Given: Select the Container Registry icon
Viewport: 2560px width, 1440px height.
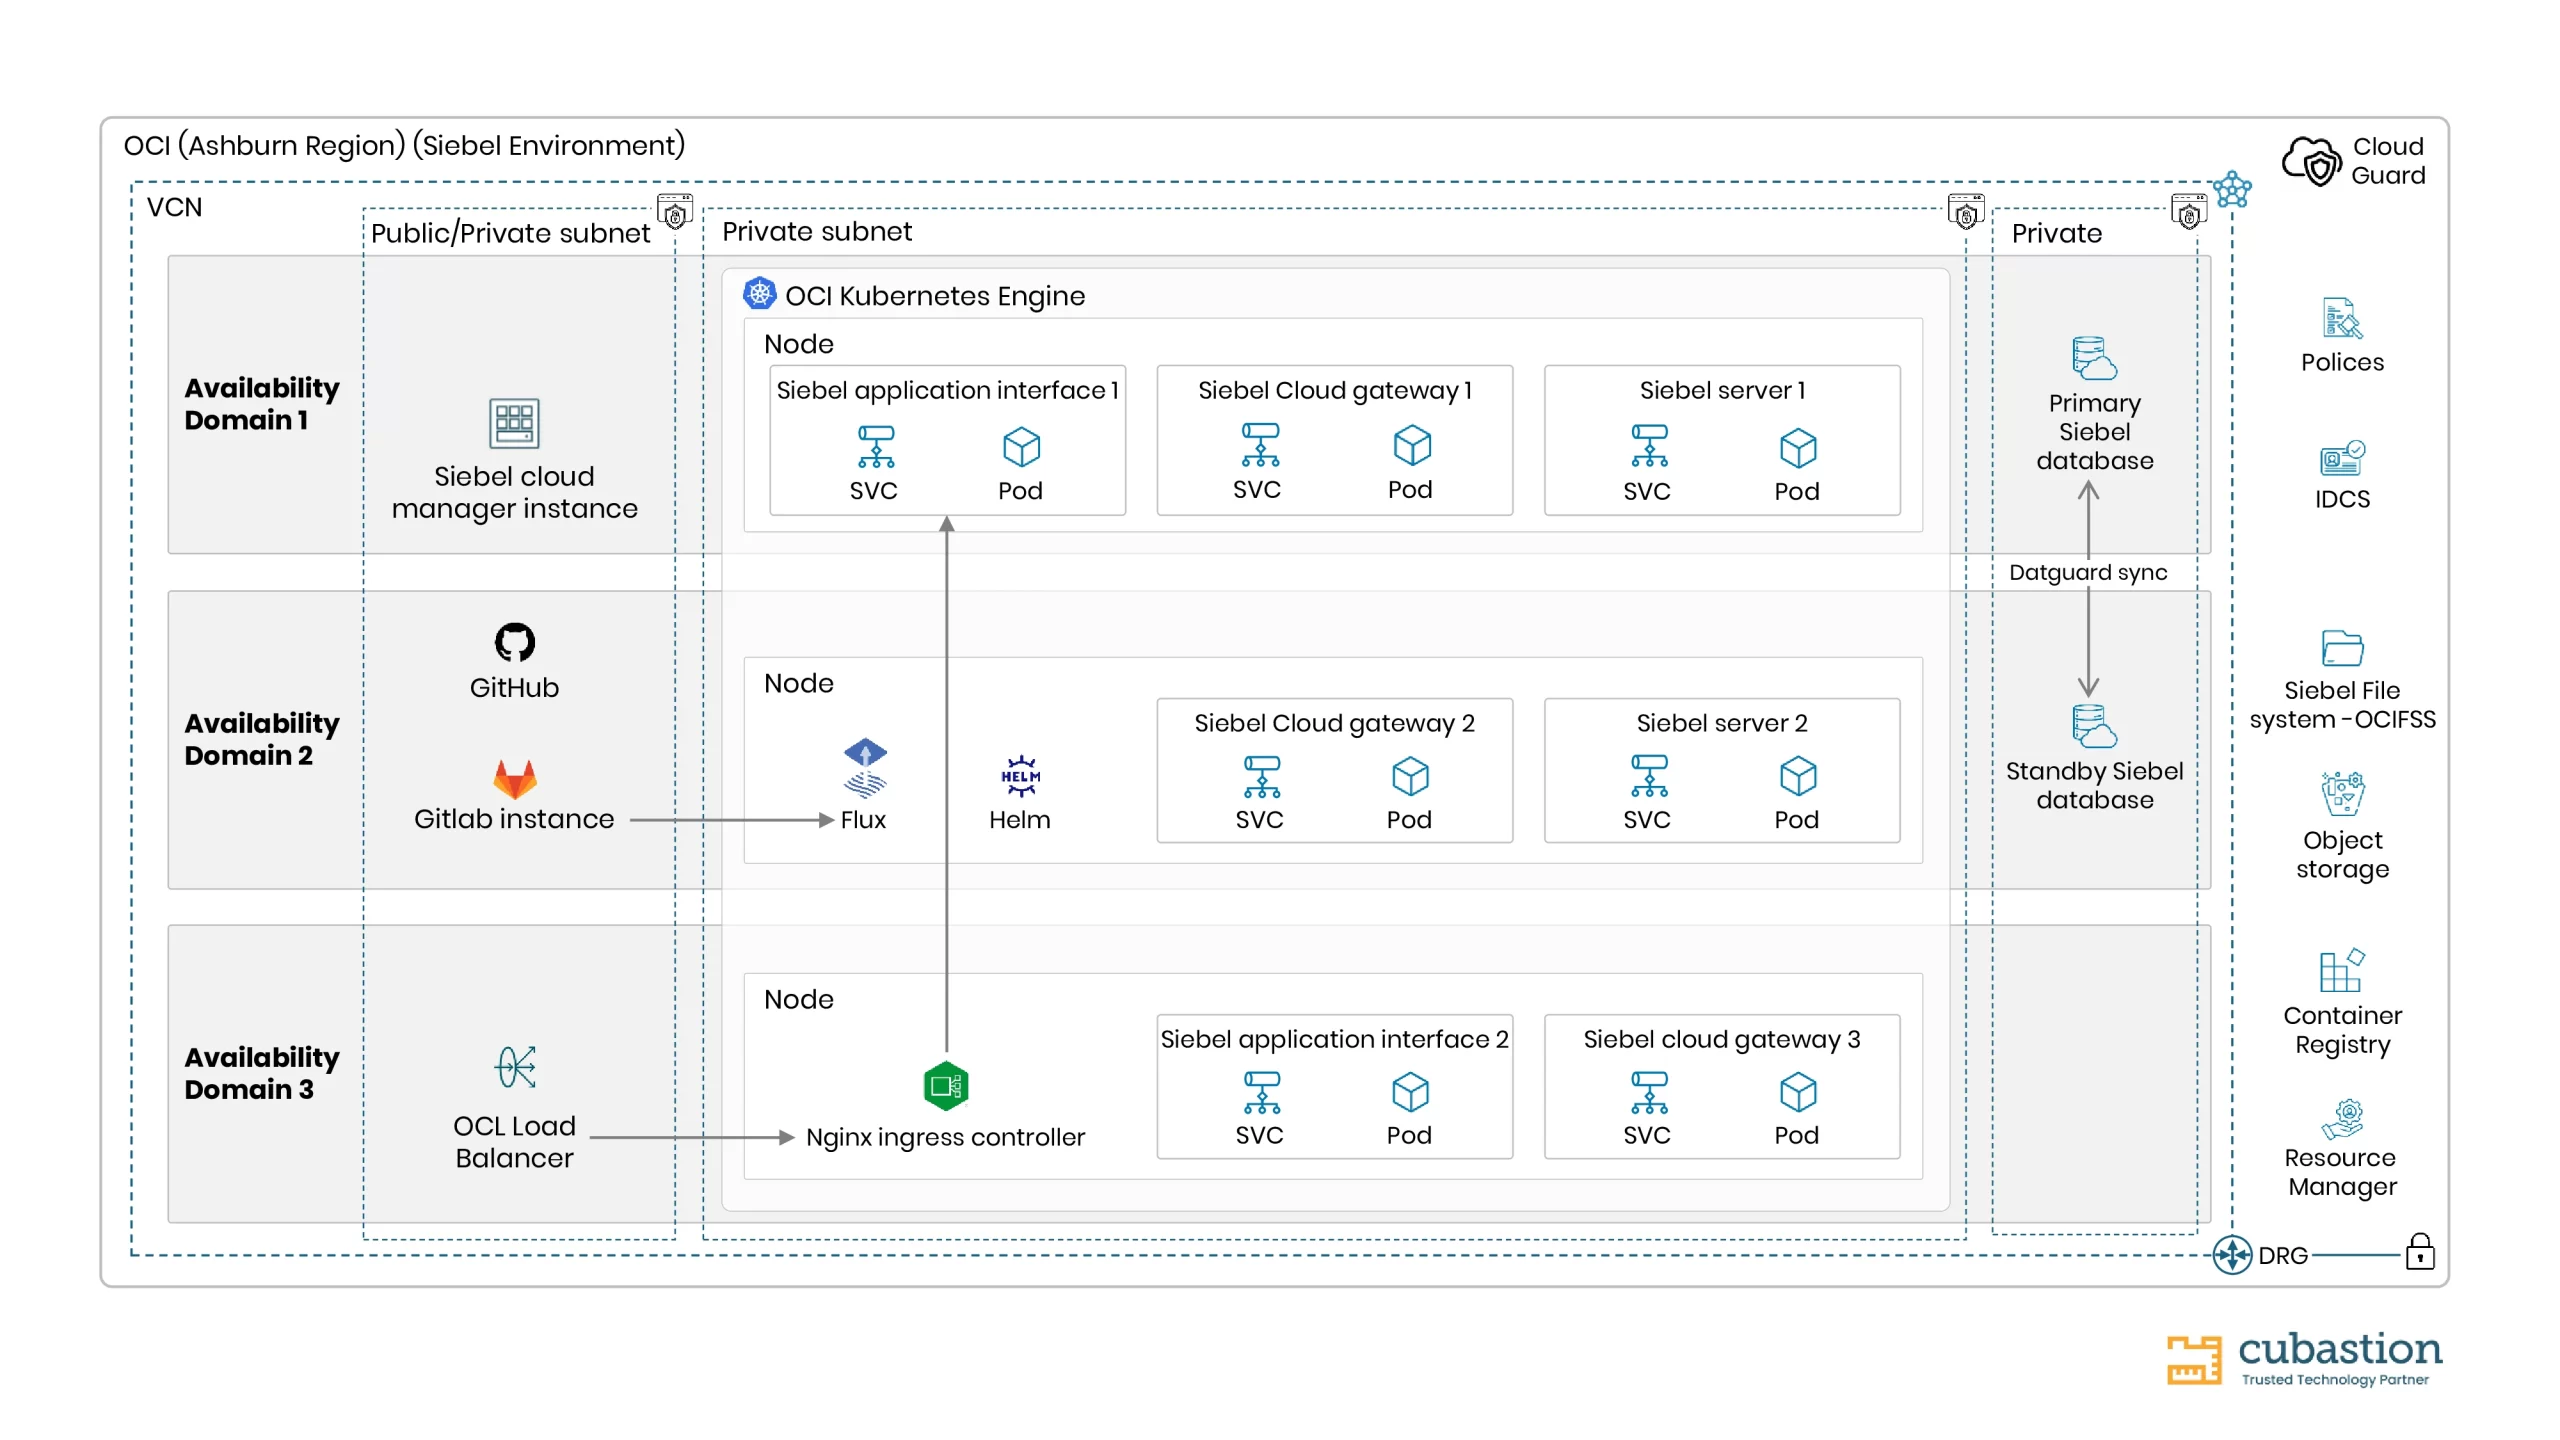Looking at the screenshot, I should tap(2341, 970).
